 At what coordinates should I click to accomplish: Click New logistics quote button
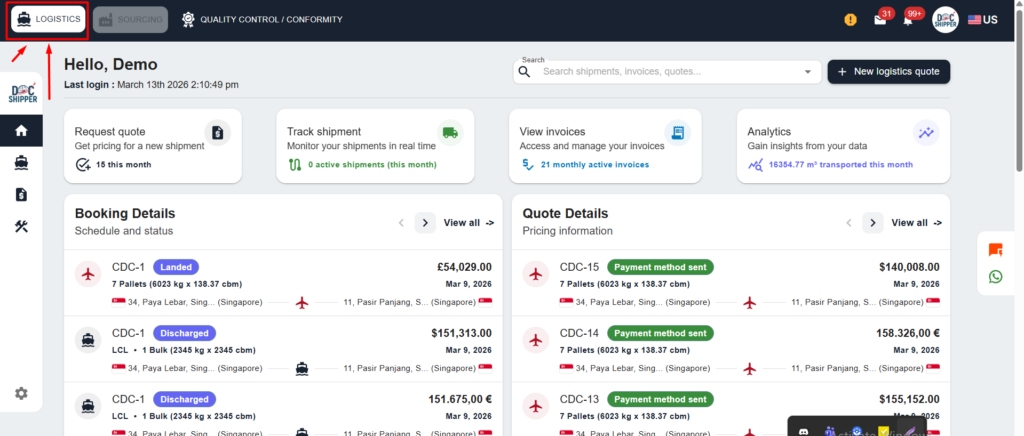click(x=889, y=72)
